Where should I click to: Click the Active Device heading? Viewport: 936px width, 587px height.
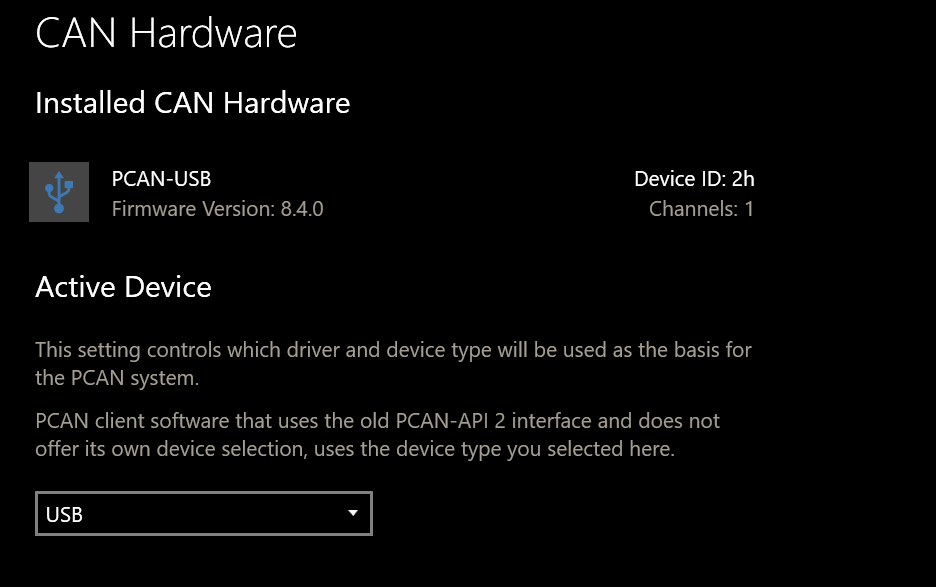(123, 287)
